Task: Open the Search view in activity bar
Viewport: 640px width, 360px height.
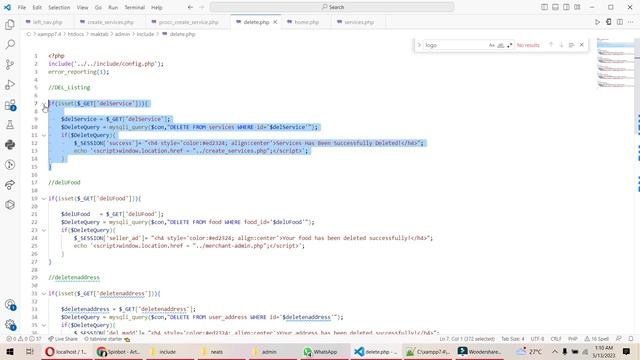Action: click(x=10, y=44)
